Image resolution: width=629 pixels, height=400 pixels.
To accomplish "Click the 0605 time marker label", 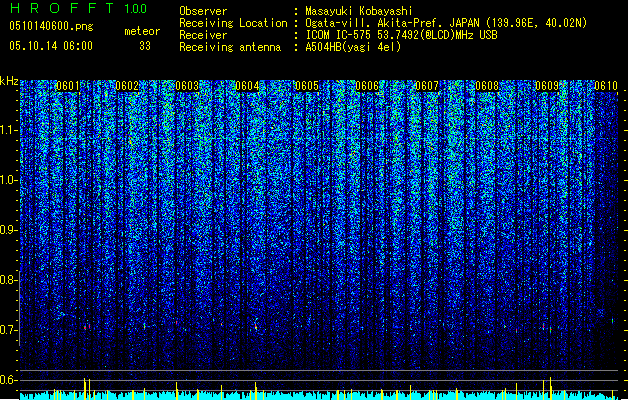I will click(307, 86).
